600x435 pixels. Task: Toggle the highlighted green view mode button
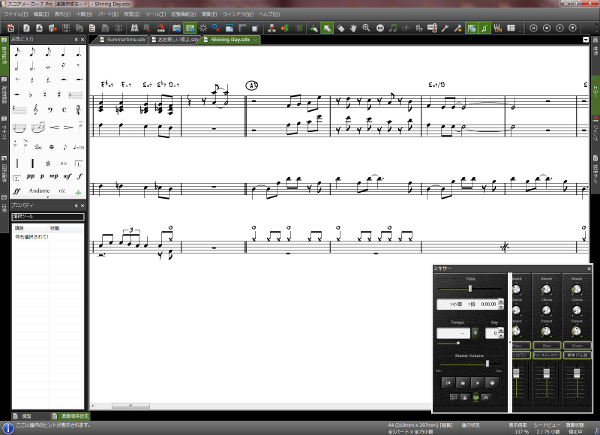coord(190,28)
